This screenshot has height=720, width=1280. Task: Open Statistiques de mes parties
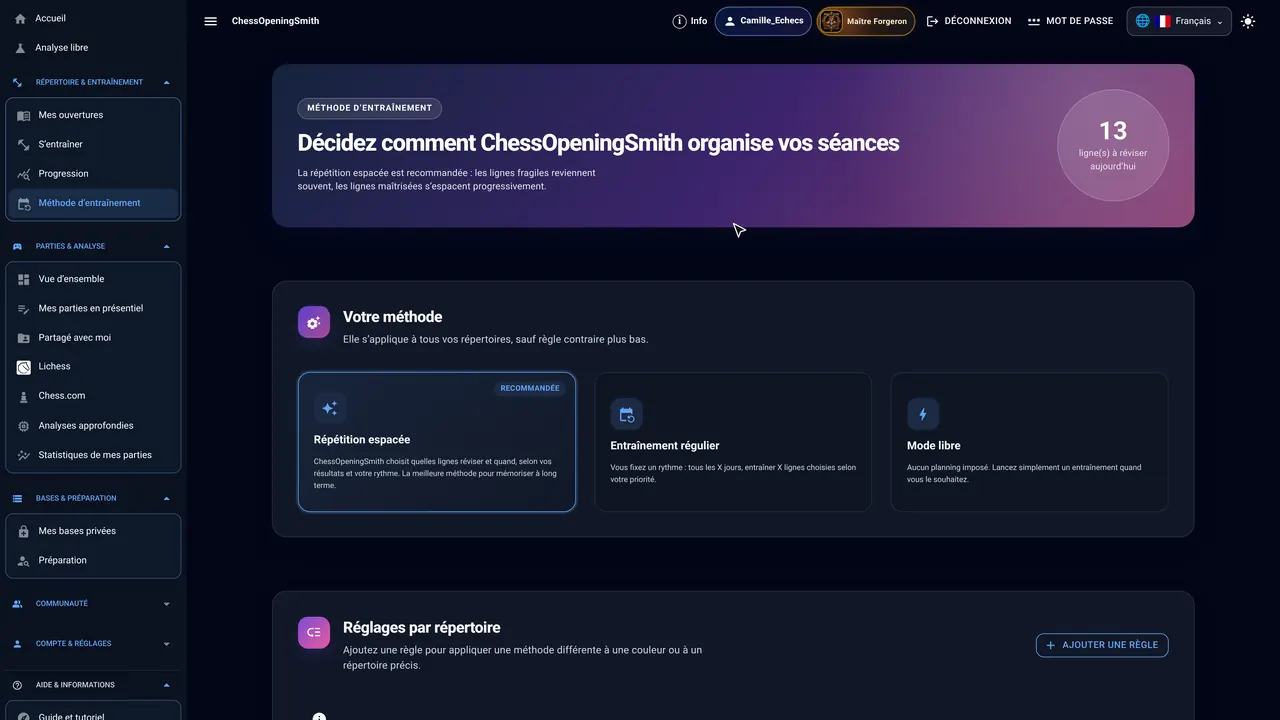coord(93,455)
